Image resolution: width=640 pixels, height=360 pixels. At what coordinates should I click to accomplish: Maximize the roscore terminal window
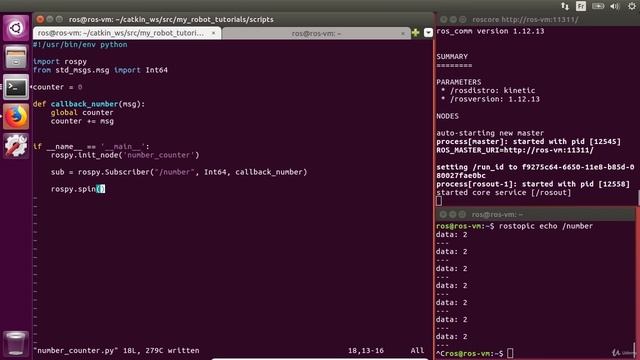(x=462, y=19)
